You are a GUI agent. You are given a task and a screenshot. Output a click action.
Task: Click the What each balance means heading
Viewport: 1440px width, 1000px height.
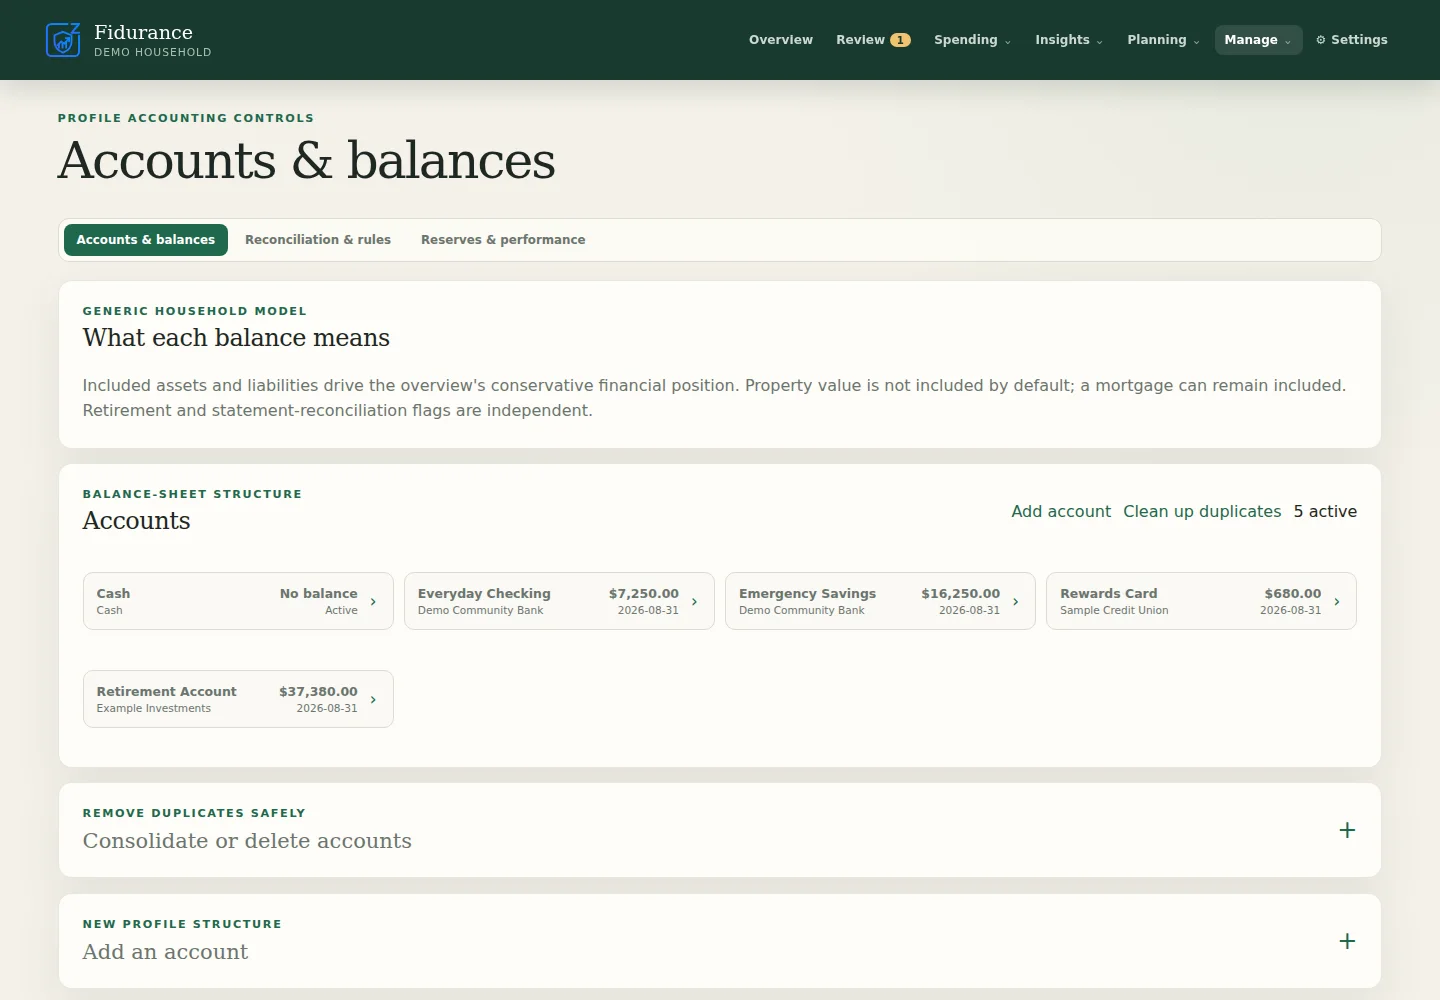236,337
